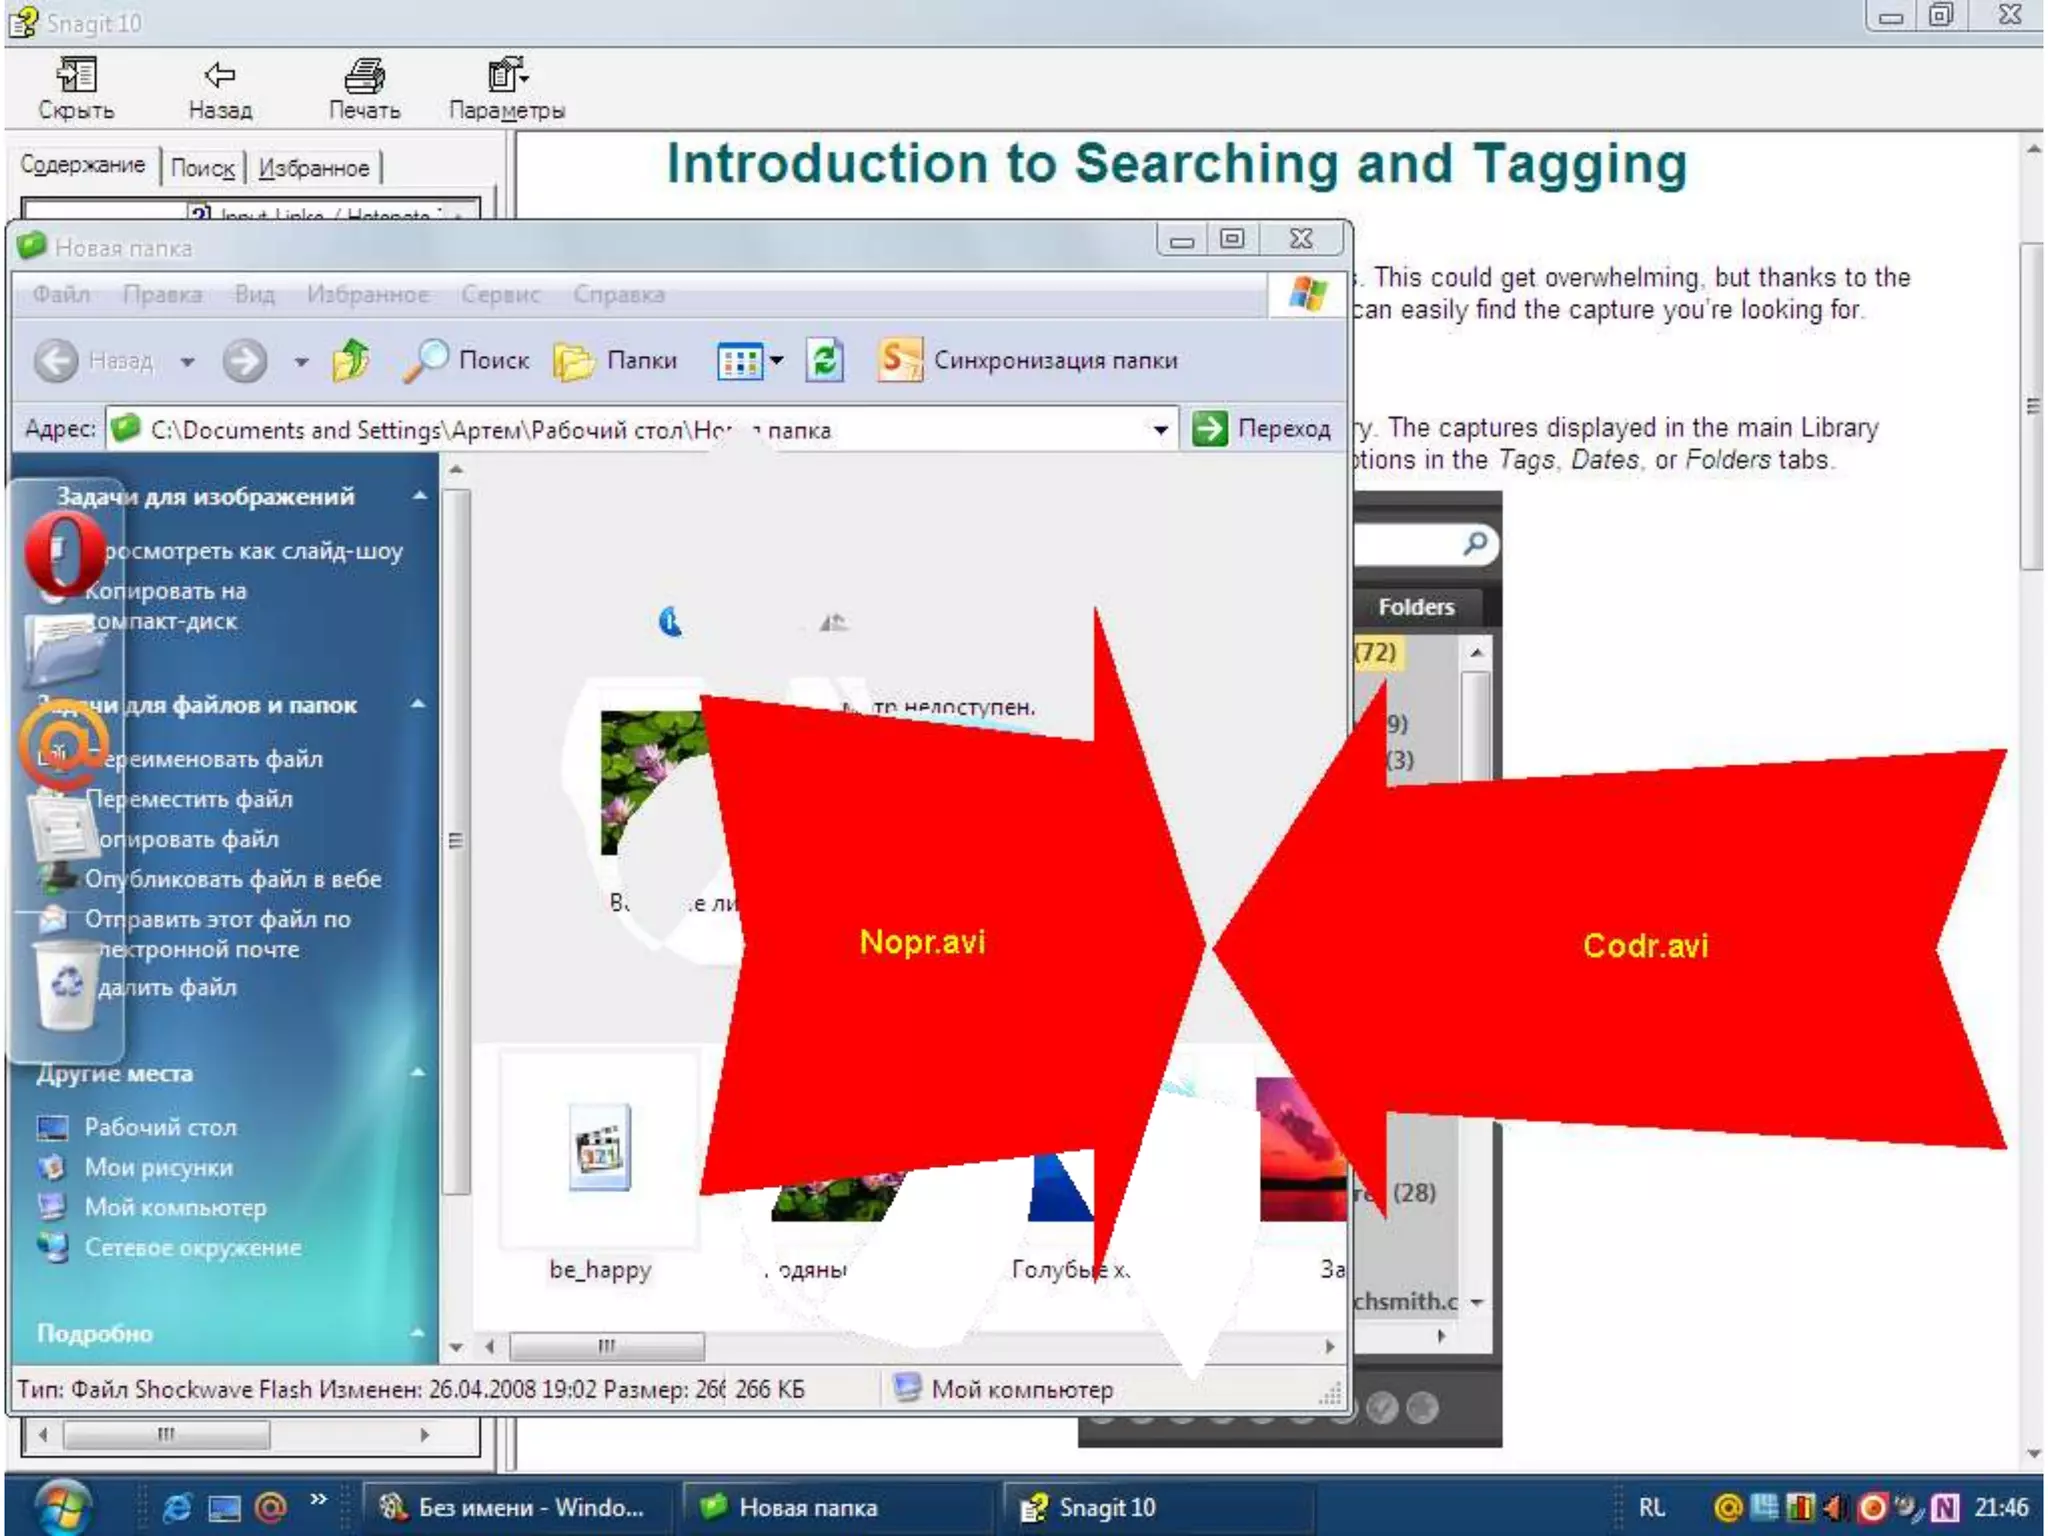
Task: Click the horizontal scrollbar in file pane
Action: point(606,1346)
